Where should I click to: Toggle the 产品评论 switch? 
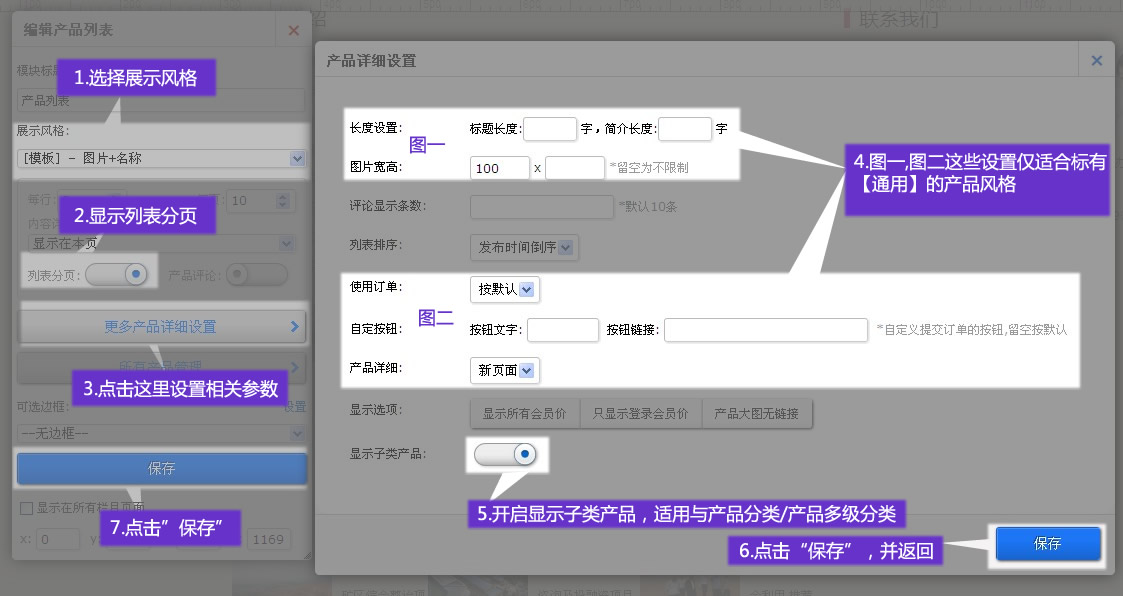point(257,274)
